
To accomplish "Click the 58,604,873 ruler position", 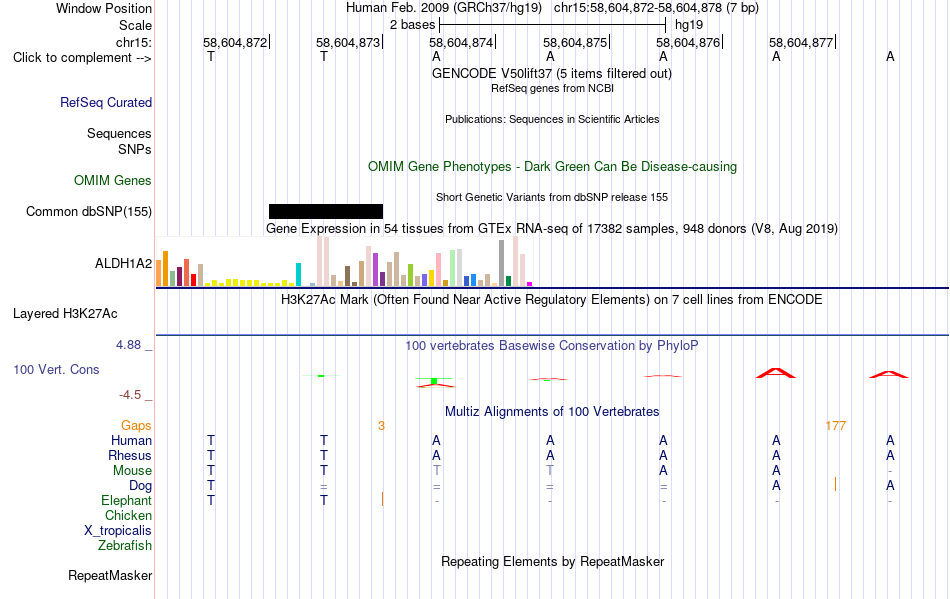I will pyautogui.click(x=348, y=42).
